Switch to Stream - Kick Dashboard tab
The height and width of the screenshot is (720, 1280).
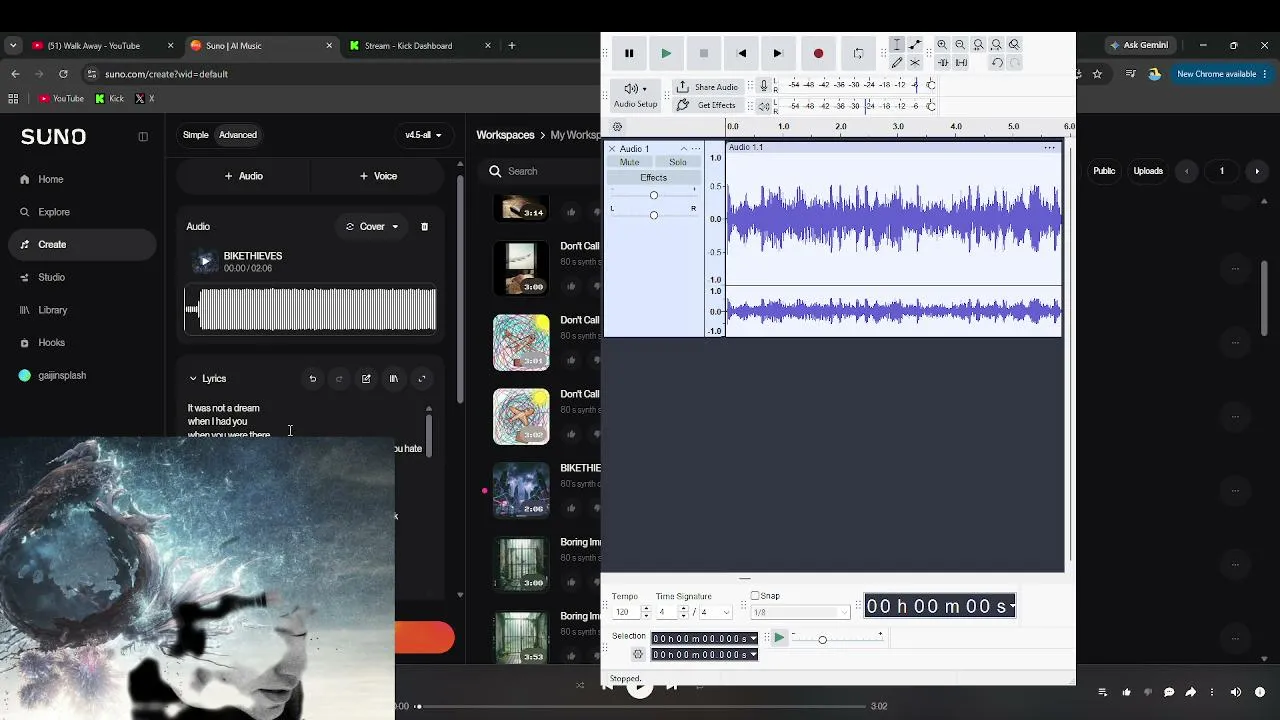(421, 45)
